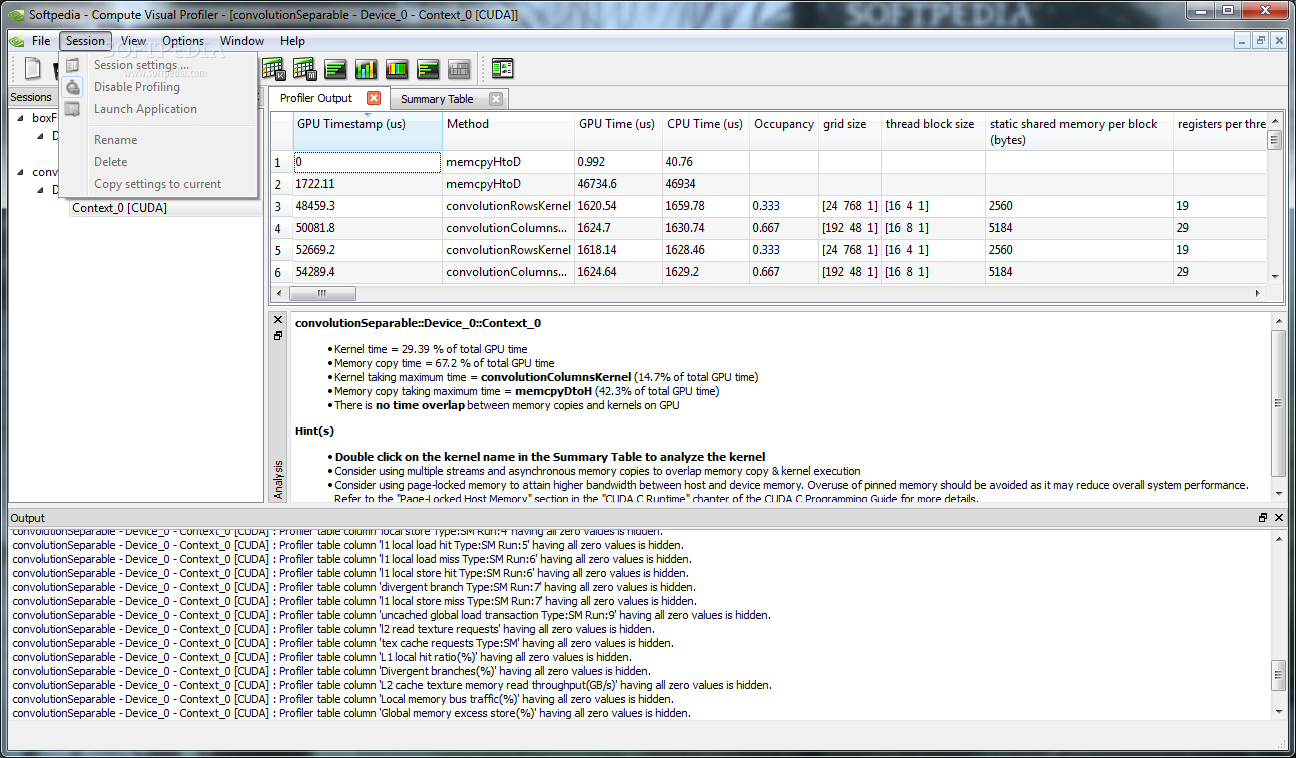This screenshot has height=758, width=1296.
Task: Float the Analysis pane via its dock icon
Action: click(278, 336)
